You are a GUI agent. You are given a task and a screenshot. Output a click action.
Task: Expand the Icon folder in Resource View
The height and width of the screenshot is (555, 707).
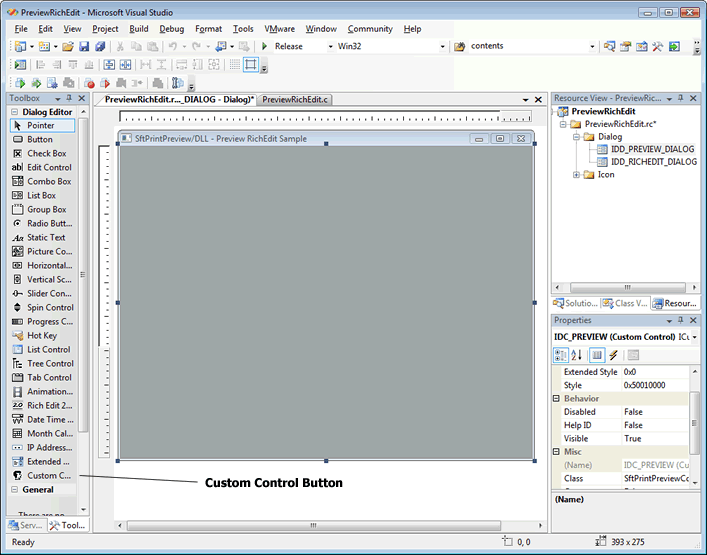pos(577,175)
